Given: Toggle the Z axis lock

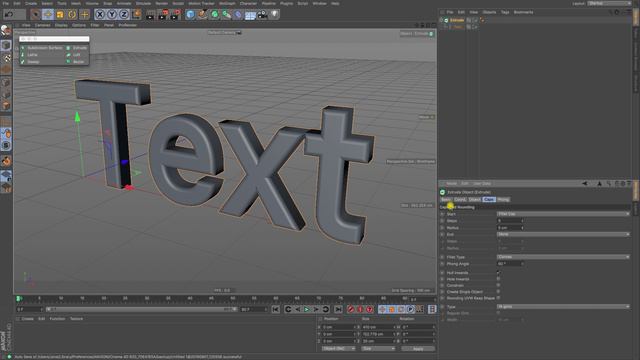Looking at the screenshot, I should tap(124, 15).
